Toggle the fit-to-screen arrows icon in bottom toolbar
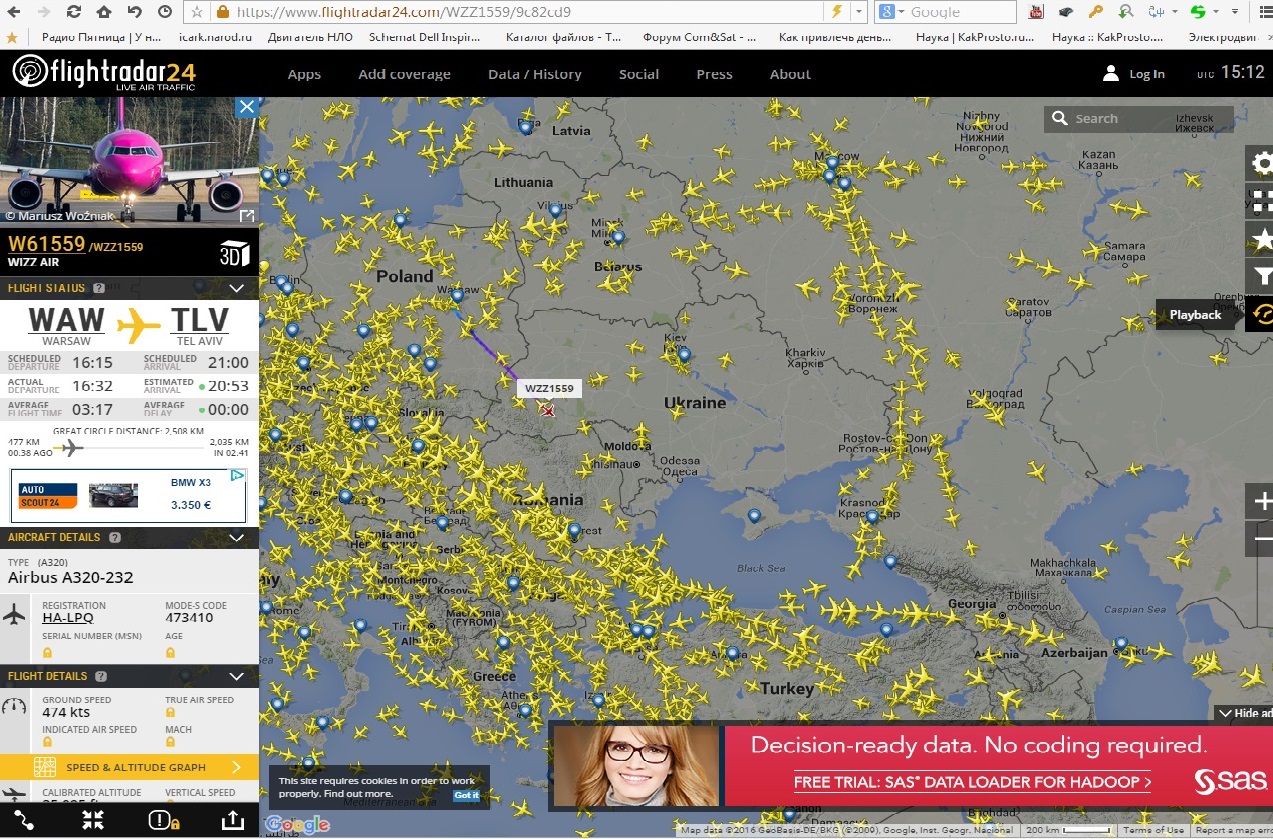This screenshot has width=1273, height=839. click(x=93, y=820)
